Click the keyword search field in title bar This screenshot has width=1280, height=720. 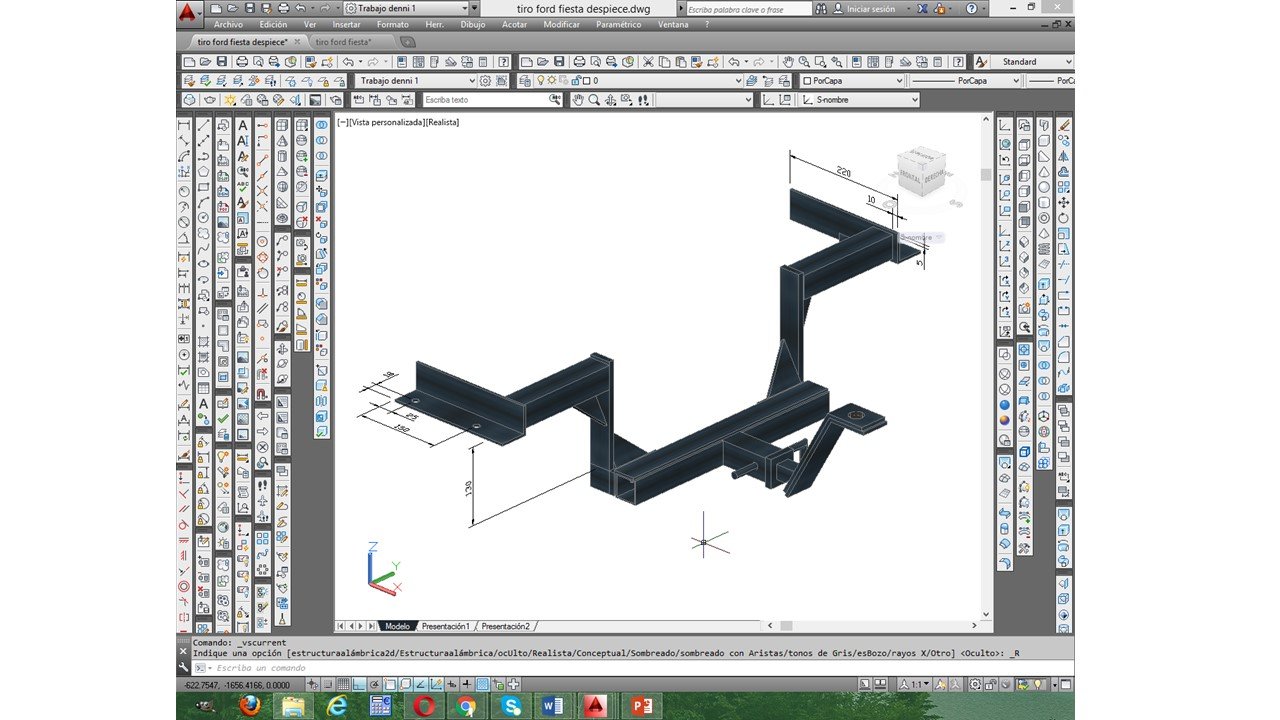click(x=750, y=9)
